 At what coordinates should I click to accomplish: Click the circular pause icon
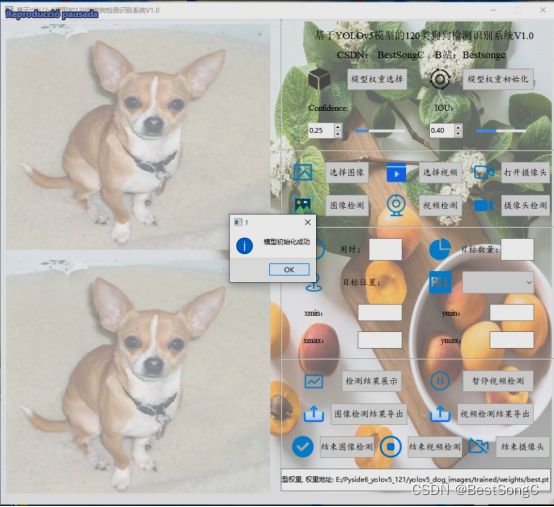tap(440, 381)
